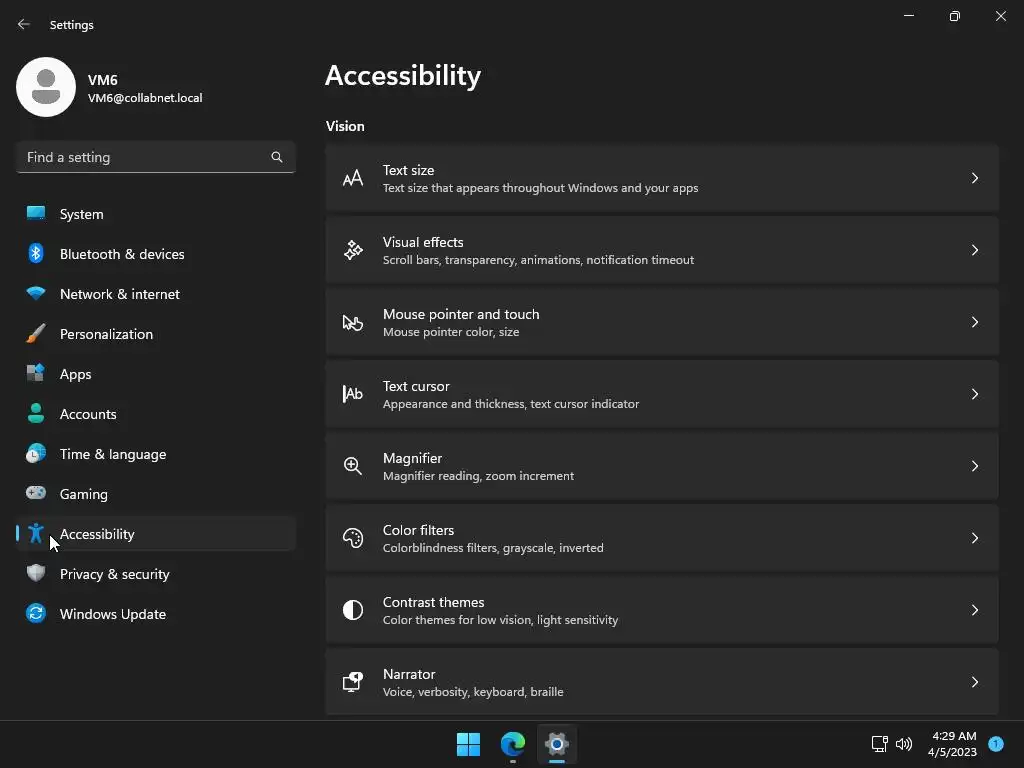Image resolution: width=1024 pixels, height=768 pixels.
Task: Click the Text size AA icon
Action: point(353,178)
